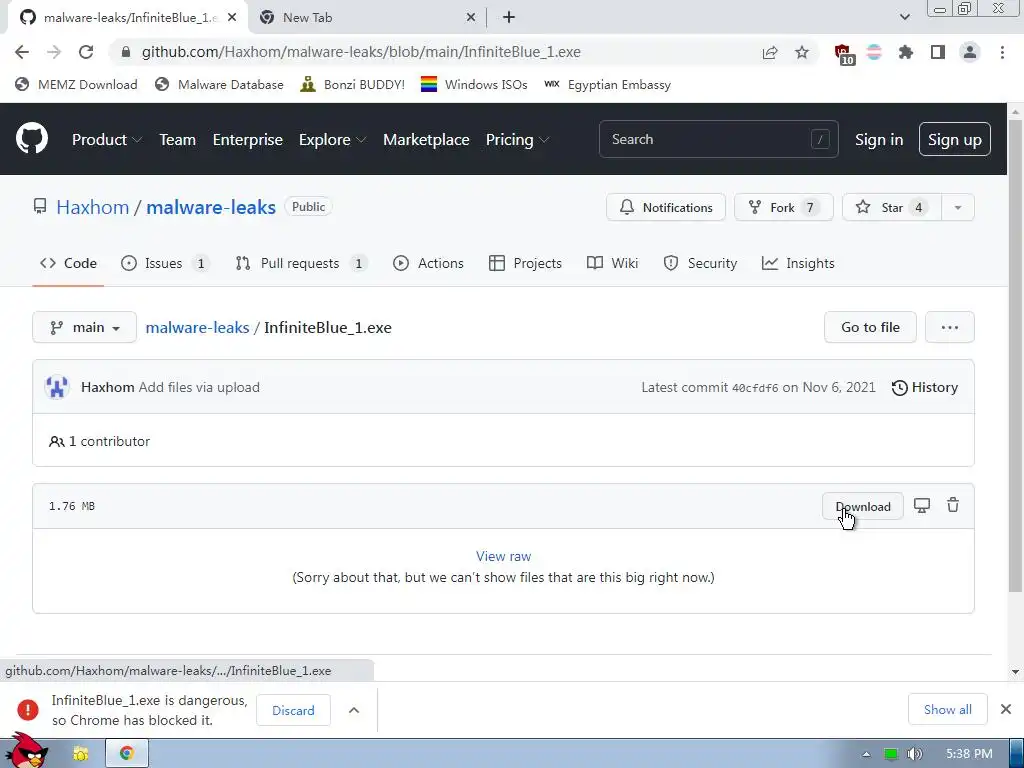1024x768 pixels.
Task: Open the Insights tab
Action: tap(798, 263)
